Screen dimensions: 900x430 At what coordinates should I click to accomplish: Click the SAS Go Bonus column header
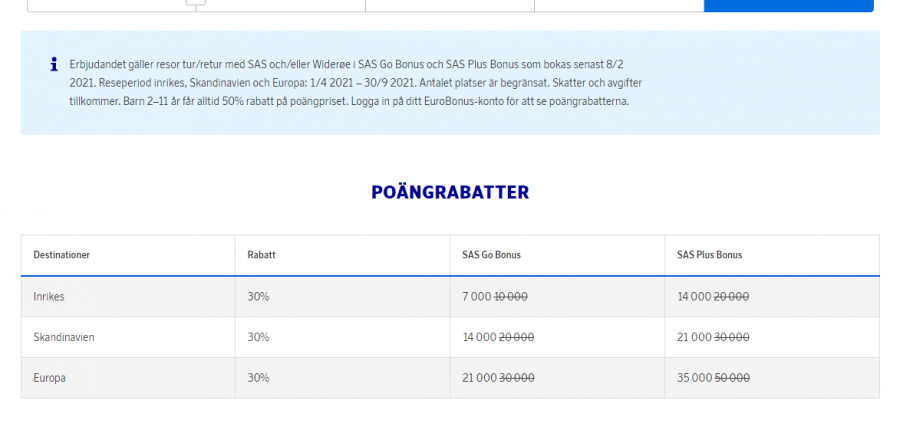tap(490, 255)
